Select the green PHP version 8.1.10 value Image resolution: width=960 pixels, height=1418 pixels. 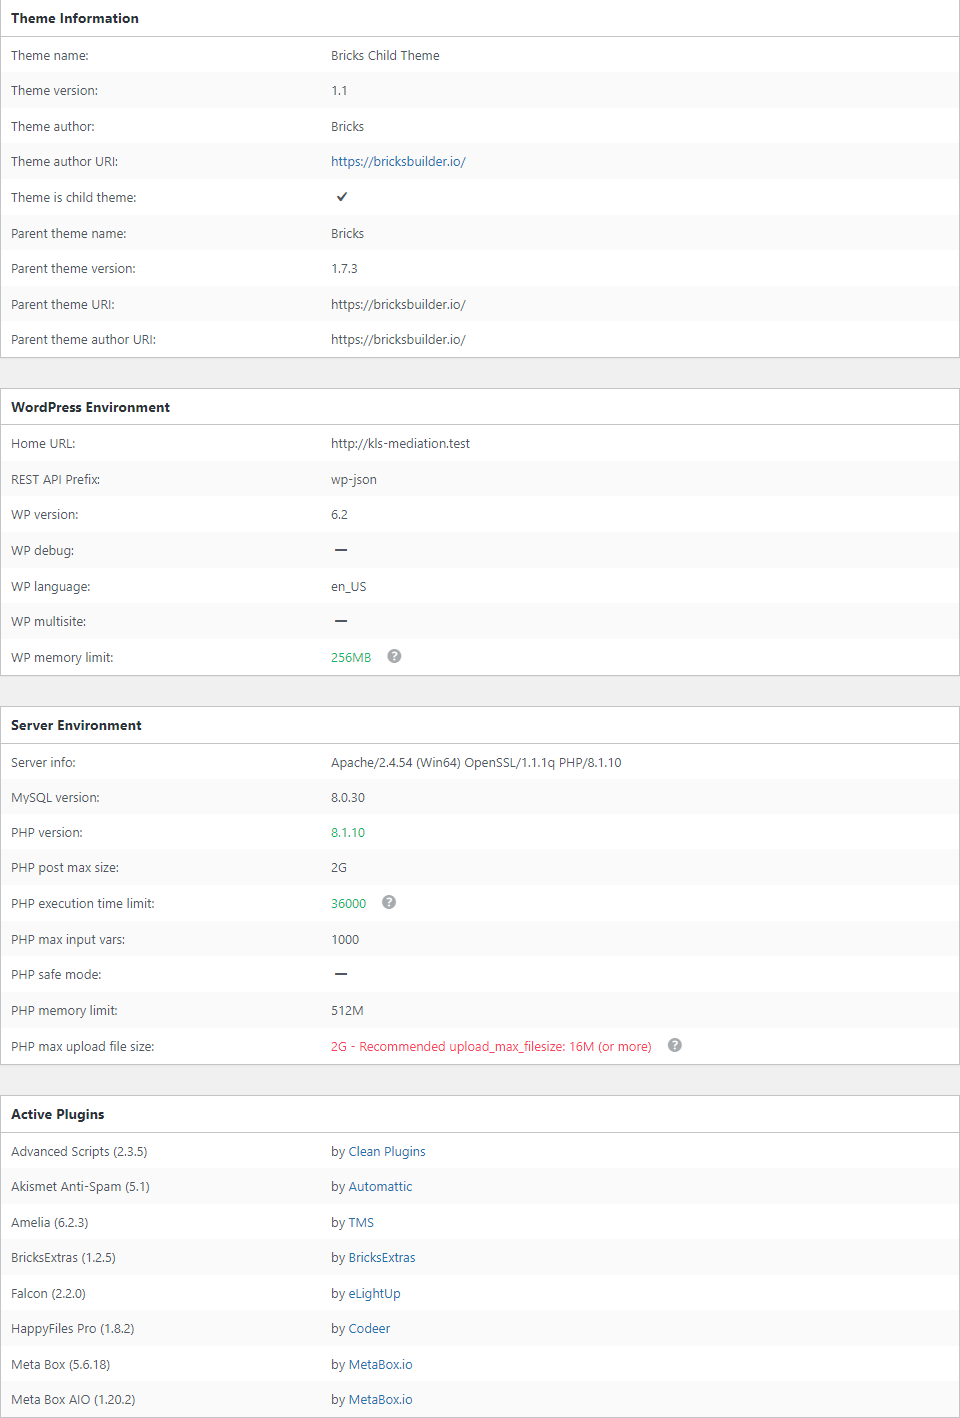348,833
